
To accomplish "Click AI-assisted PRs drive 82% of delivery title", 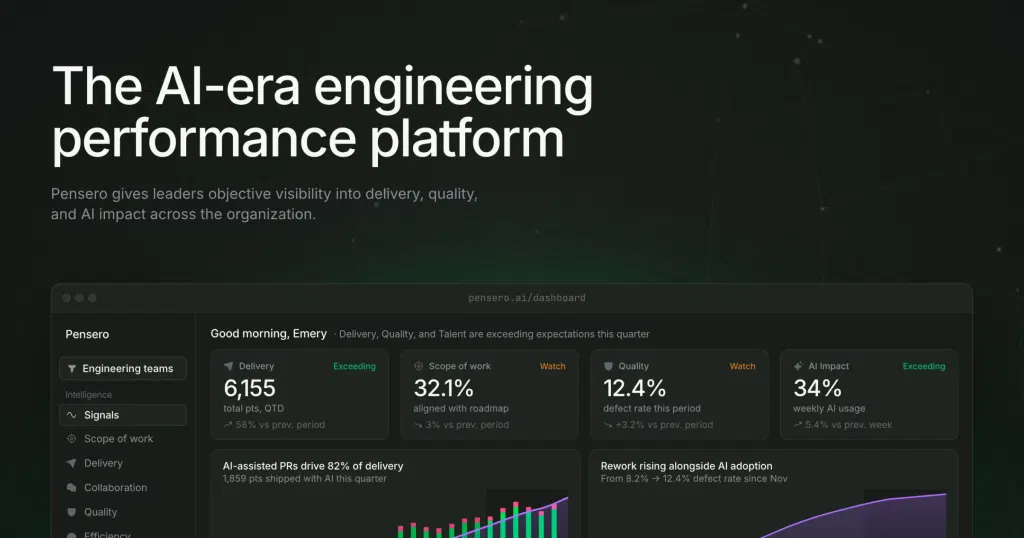I will point(313,466).
